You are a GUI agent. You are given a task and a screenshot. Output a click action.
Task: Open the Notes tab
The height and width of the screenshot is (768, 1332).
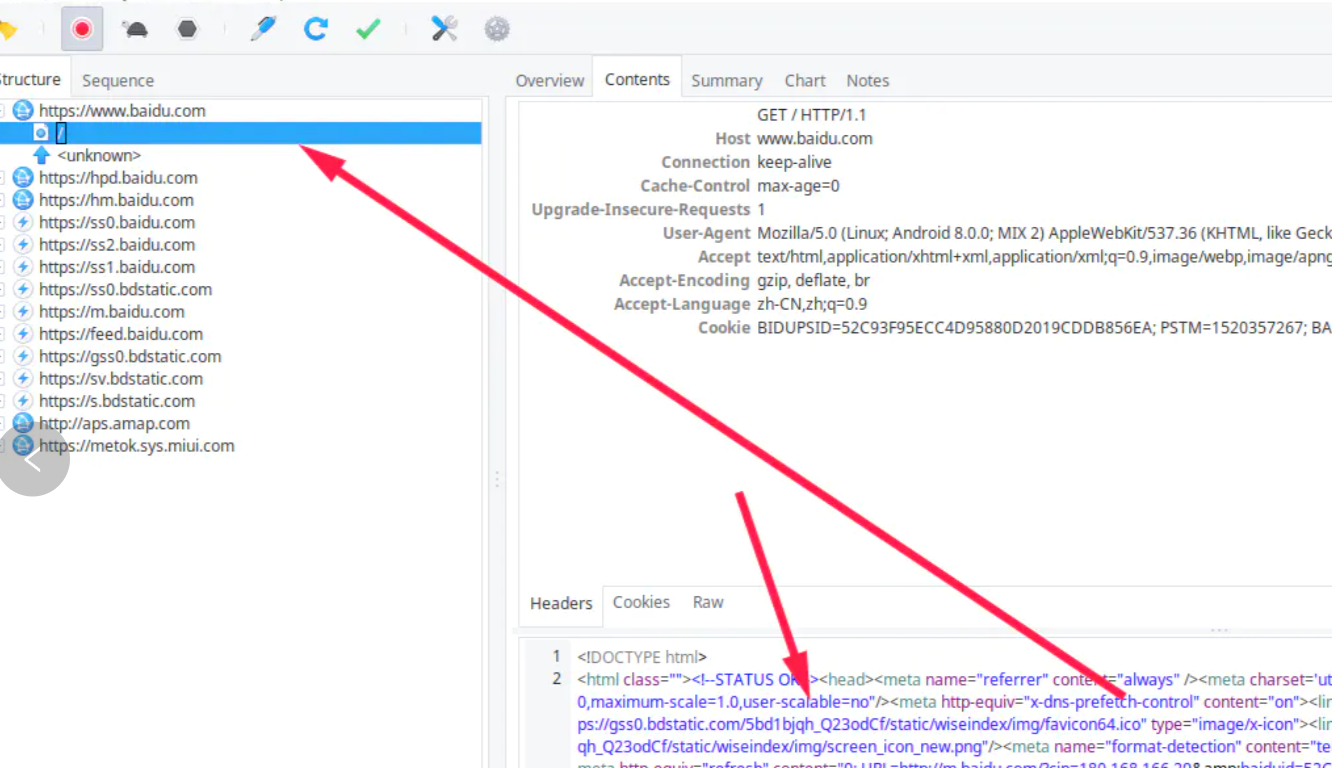868,80
